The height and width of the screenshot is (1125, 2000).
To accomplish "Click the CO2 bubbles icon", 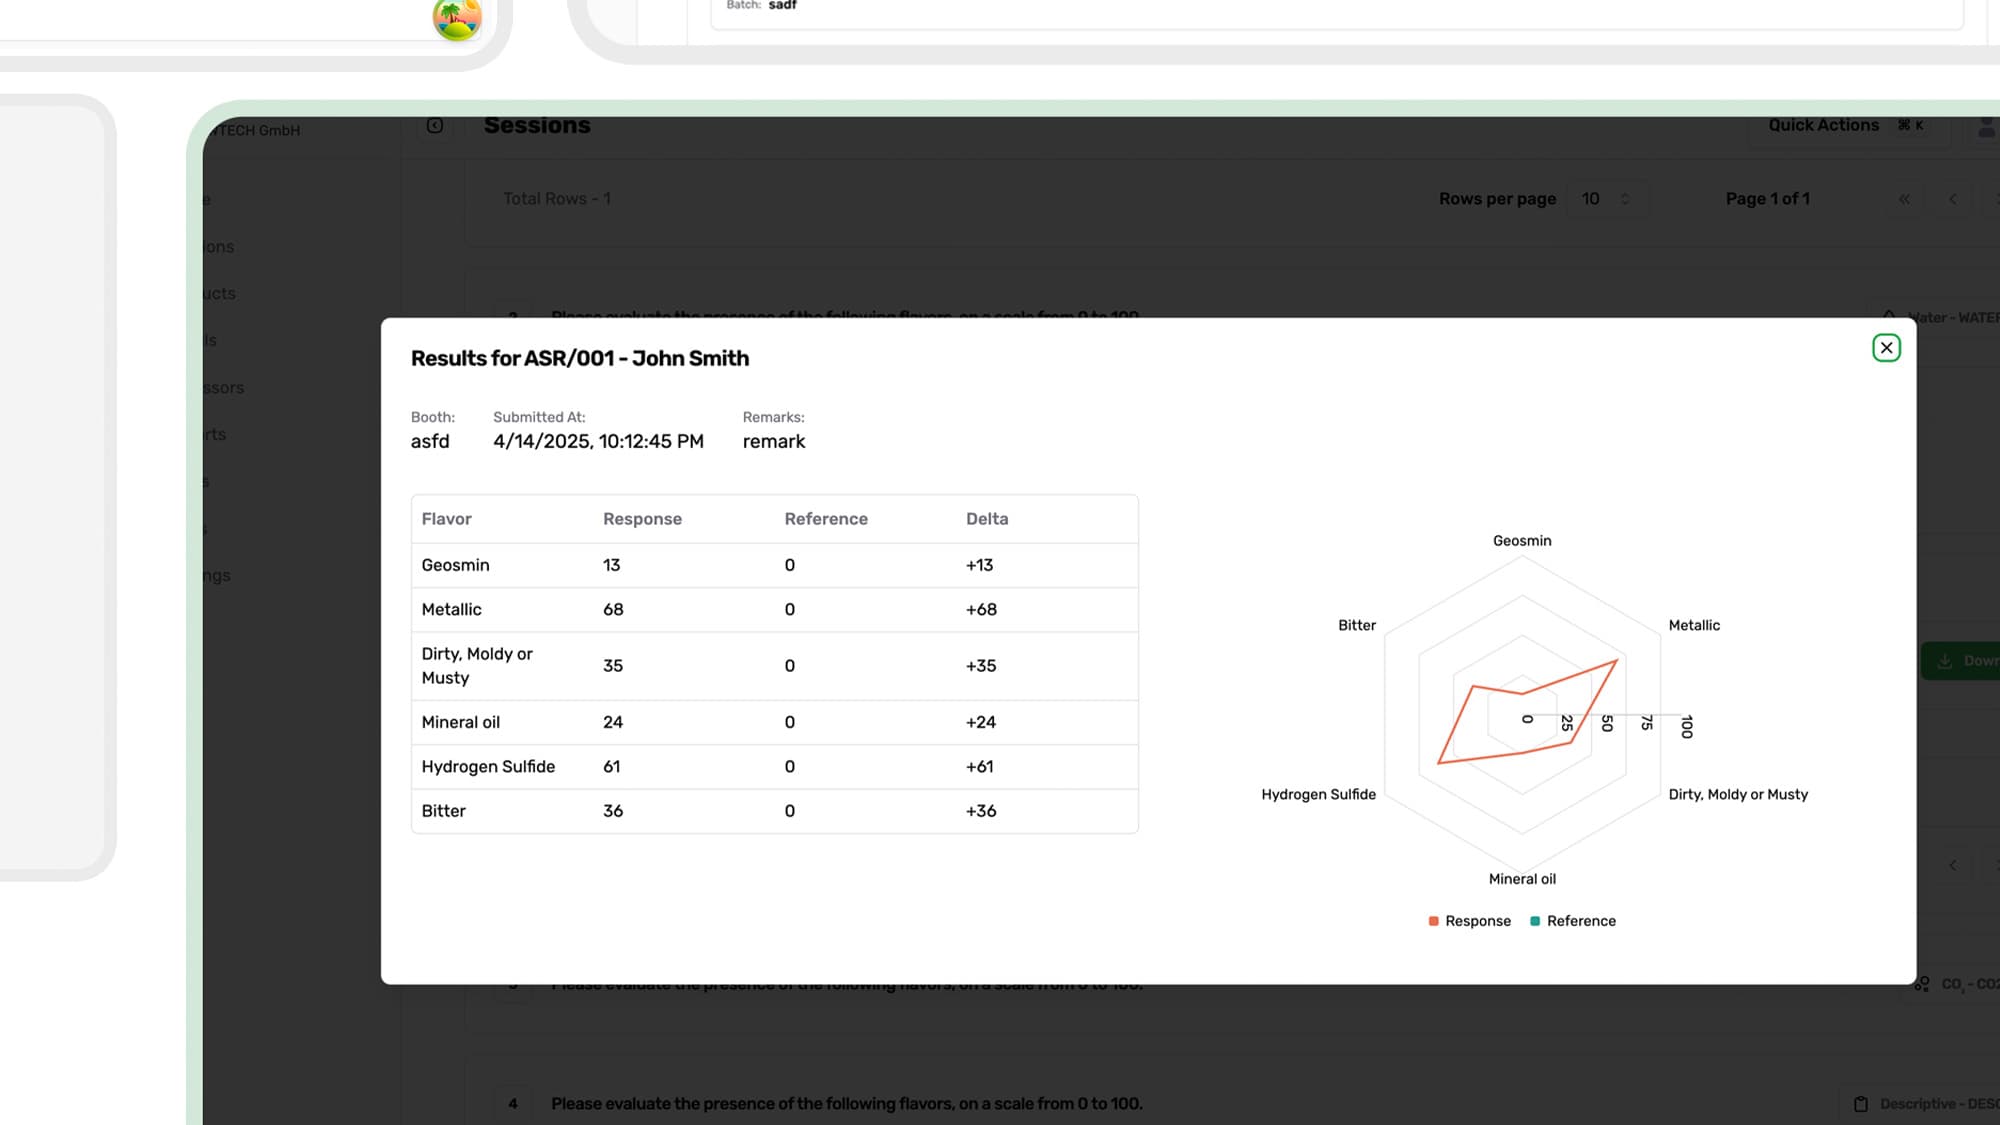I will pos(1922,984).
